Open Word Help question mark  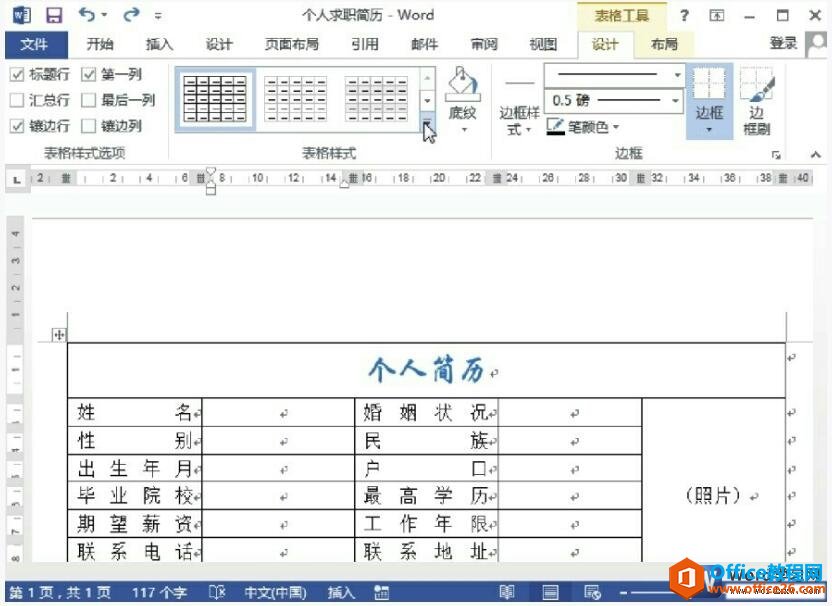click(684, 15)
